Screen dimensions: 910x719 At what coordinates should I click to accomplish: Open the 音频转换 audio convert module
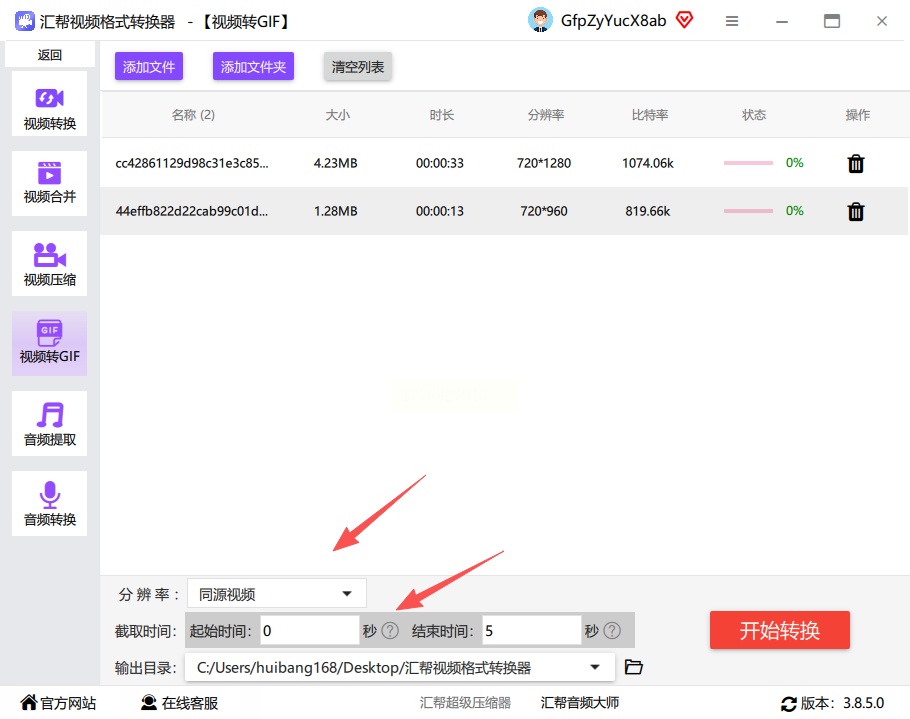click(49, 504)
